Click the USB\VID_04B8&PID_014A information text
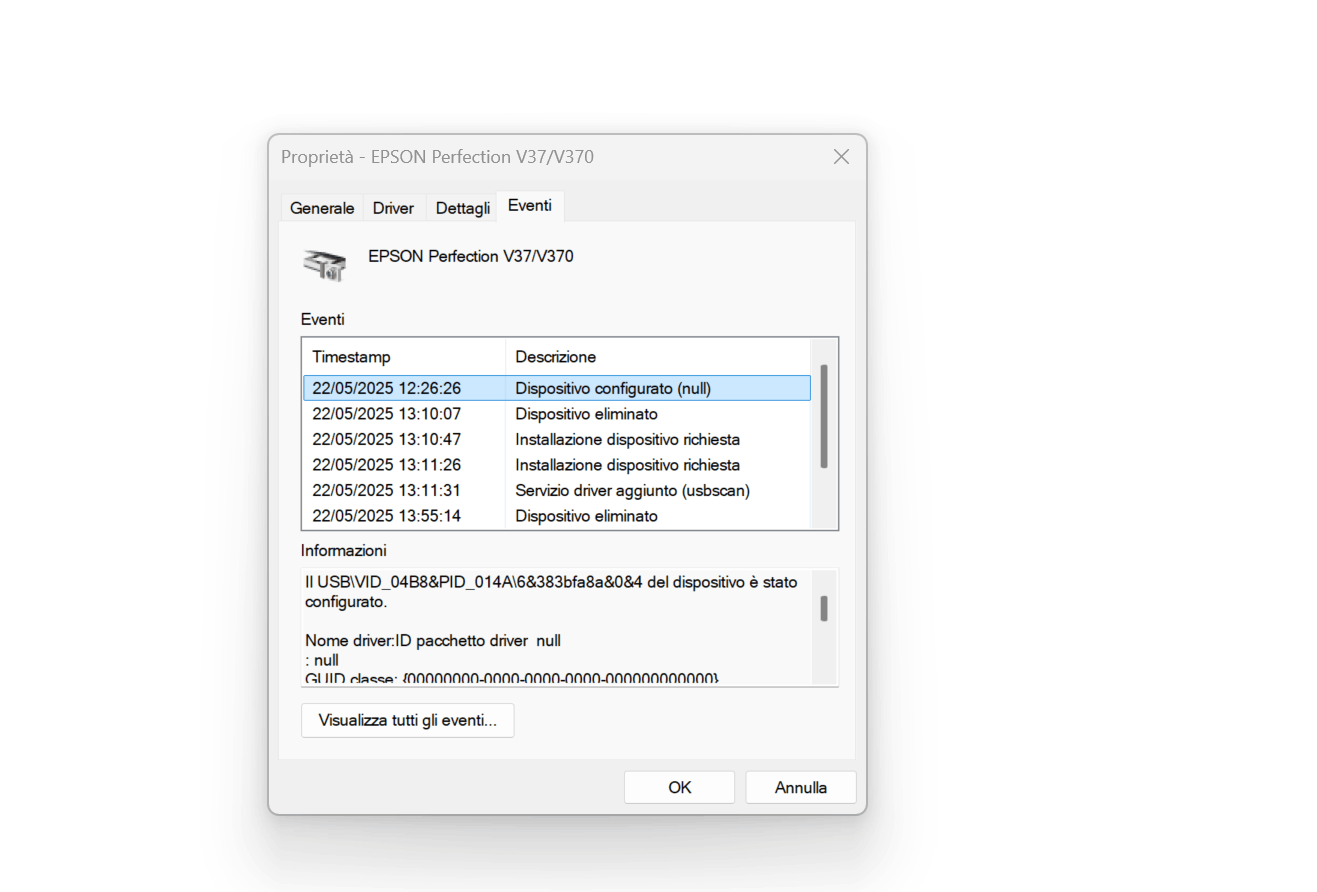This screenshot has height=892, width=1317. click(x=551, y=592)
